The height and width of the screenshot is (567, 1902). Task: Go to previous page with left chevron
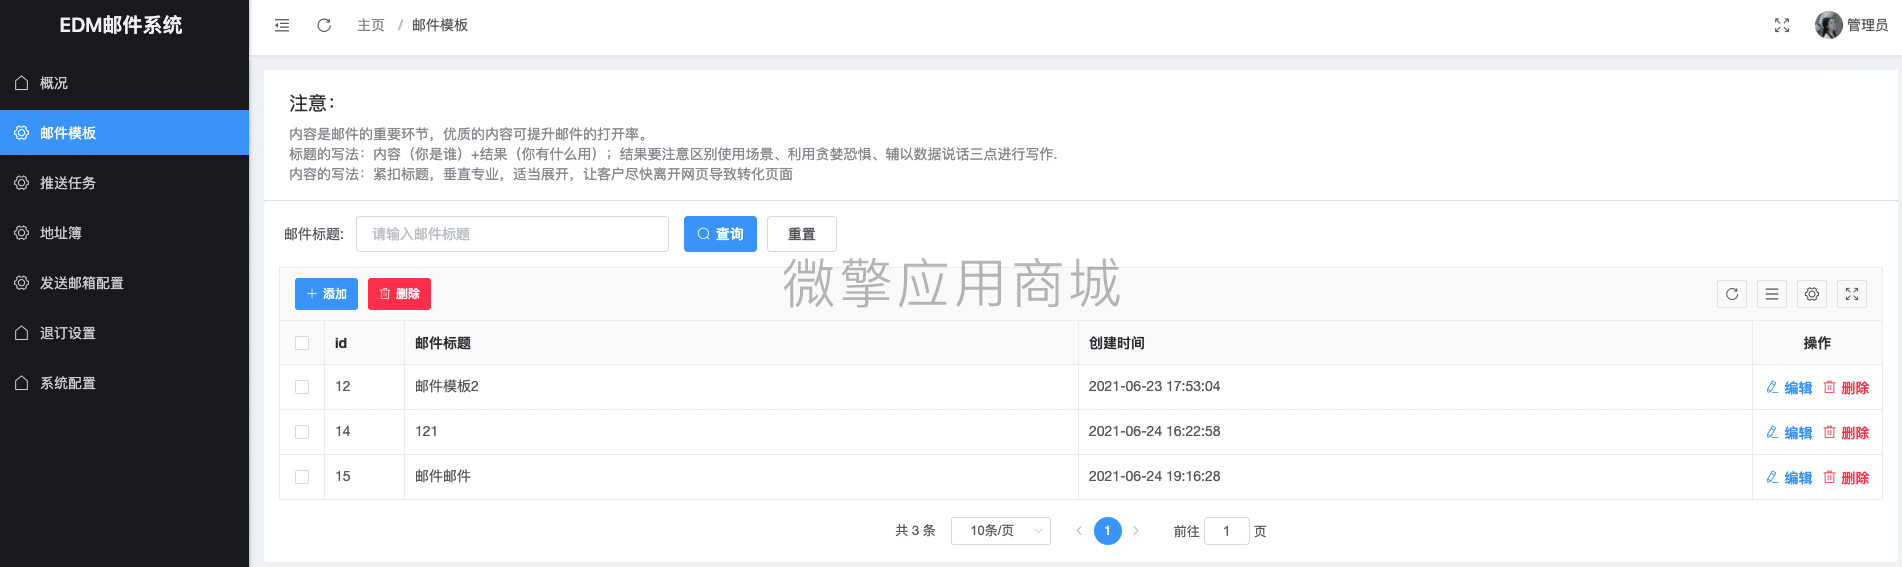coord(1079,531)
